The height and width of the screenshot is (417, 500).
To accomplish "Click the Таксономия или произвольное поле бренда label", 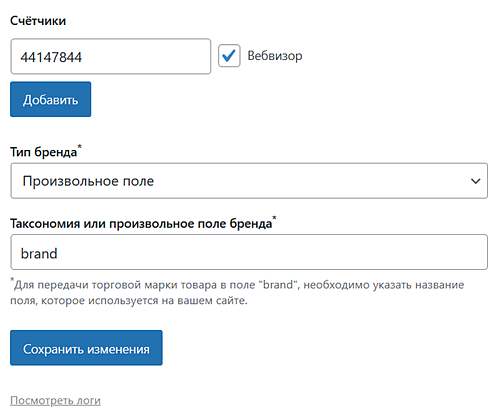I will point(141,223).
